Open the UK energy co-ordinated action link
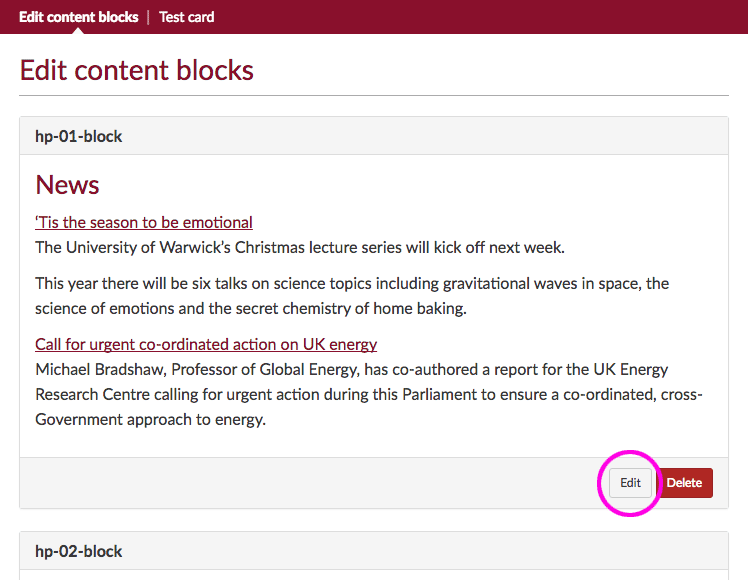 [206, 344]
